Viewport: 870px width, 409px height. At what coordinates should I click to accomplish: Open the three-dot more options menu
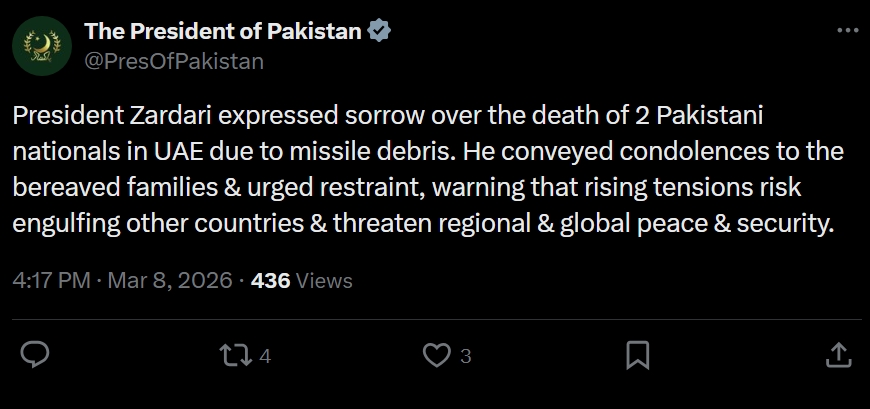pyautogui.click(x=846, y=31)
